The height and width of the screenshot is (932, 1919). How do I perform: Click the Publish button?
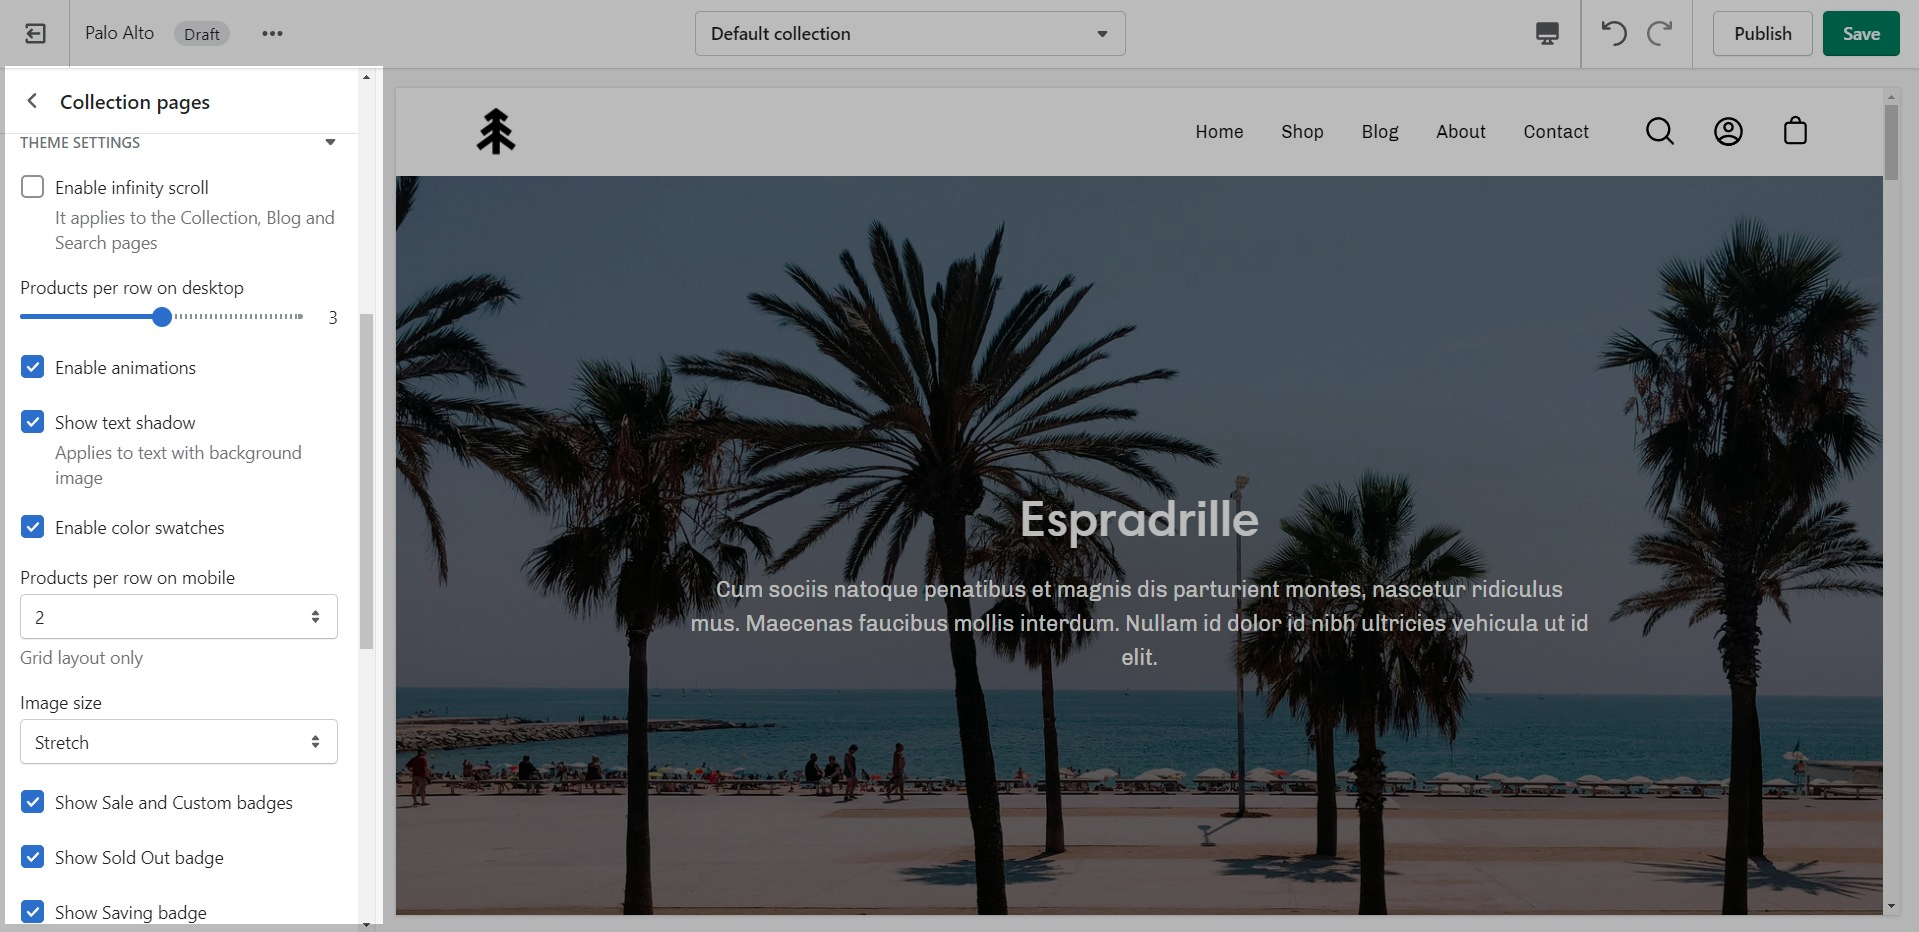click(x=1761, y=34)
